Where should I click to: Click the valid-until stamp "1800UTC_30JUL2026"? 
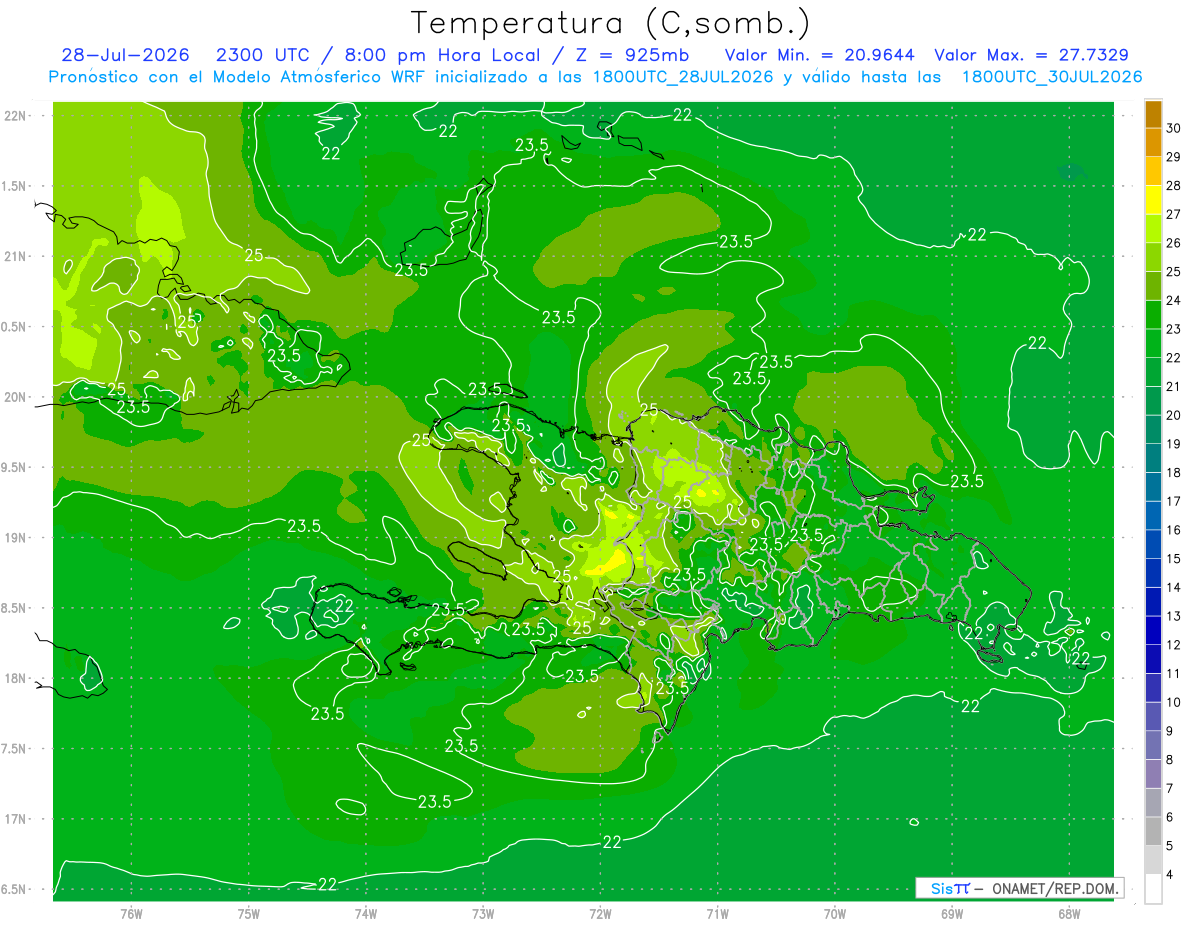1052,76
